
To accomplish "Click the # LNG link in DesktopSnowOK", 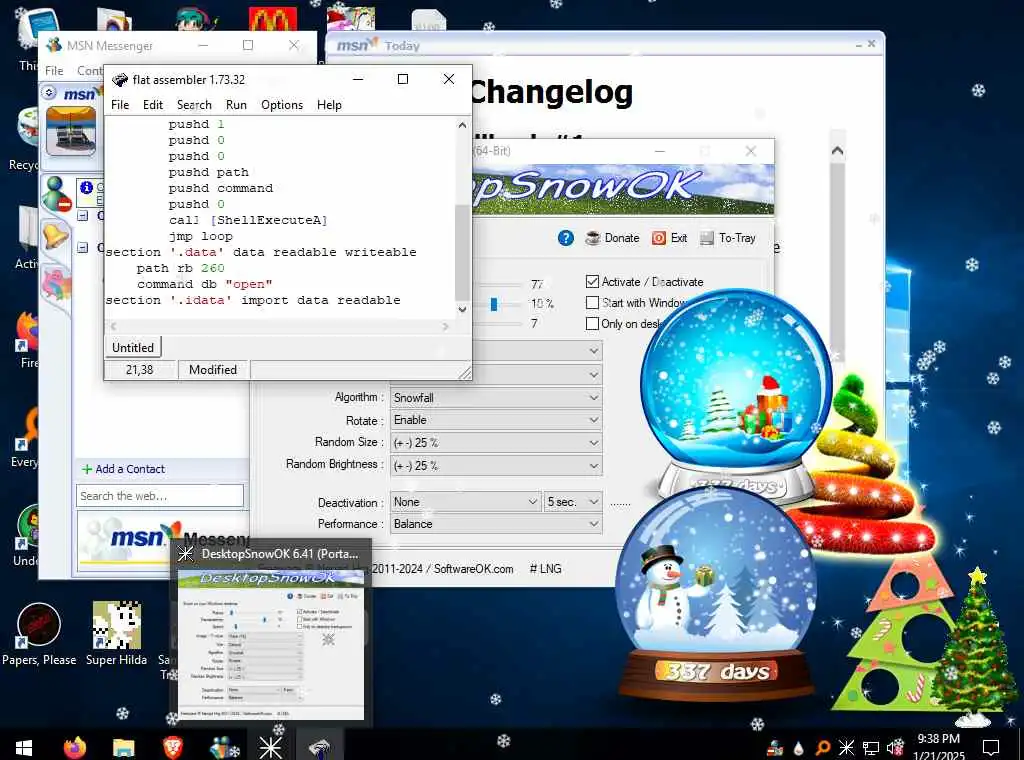I will 545,569.
